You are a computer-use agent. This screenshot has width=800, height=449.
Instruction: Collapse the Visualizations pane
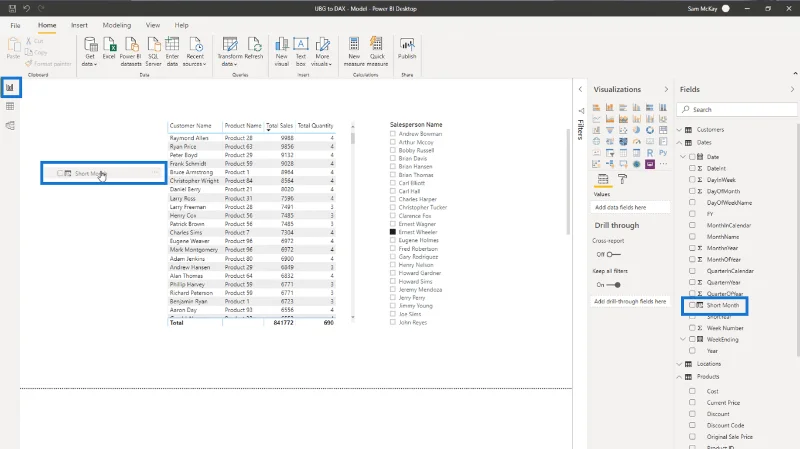coord(666,89)
